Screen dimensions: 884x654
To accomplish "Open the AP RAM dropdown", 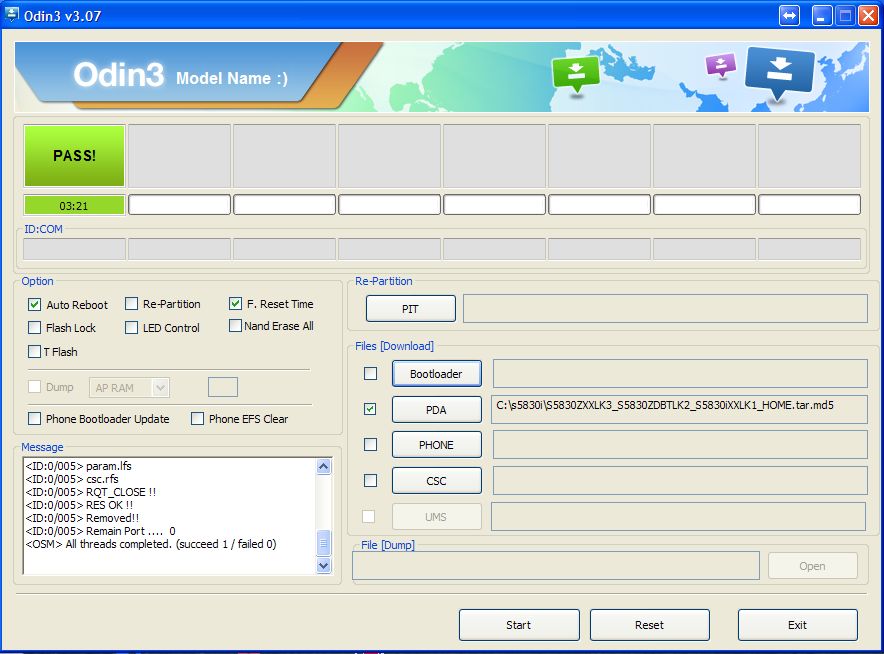I will point(160,387).
